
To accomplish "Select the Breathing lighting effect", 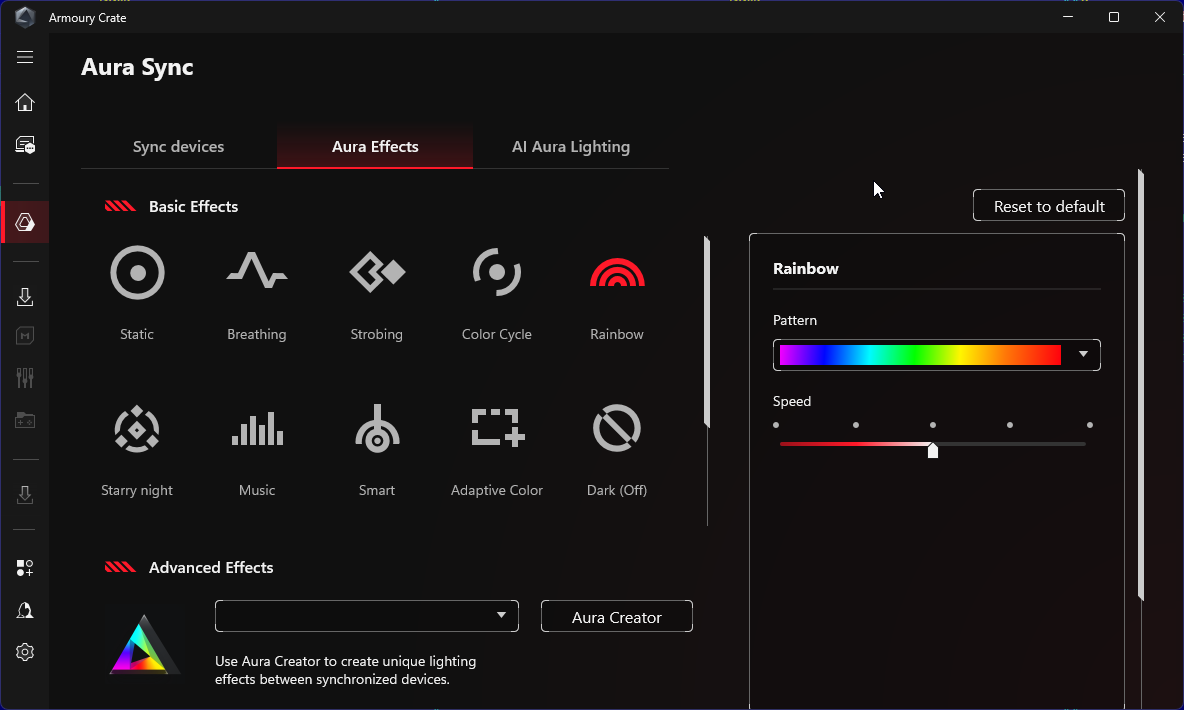I will coord(257,270).
